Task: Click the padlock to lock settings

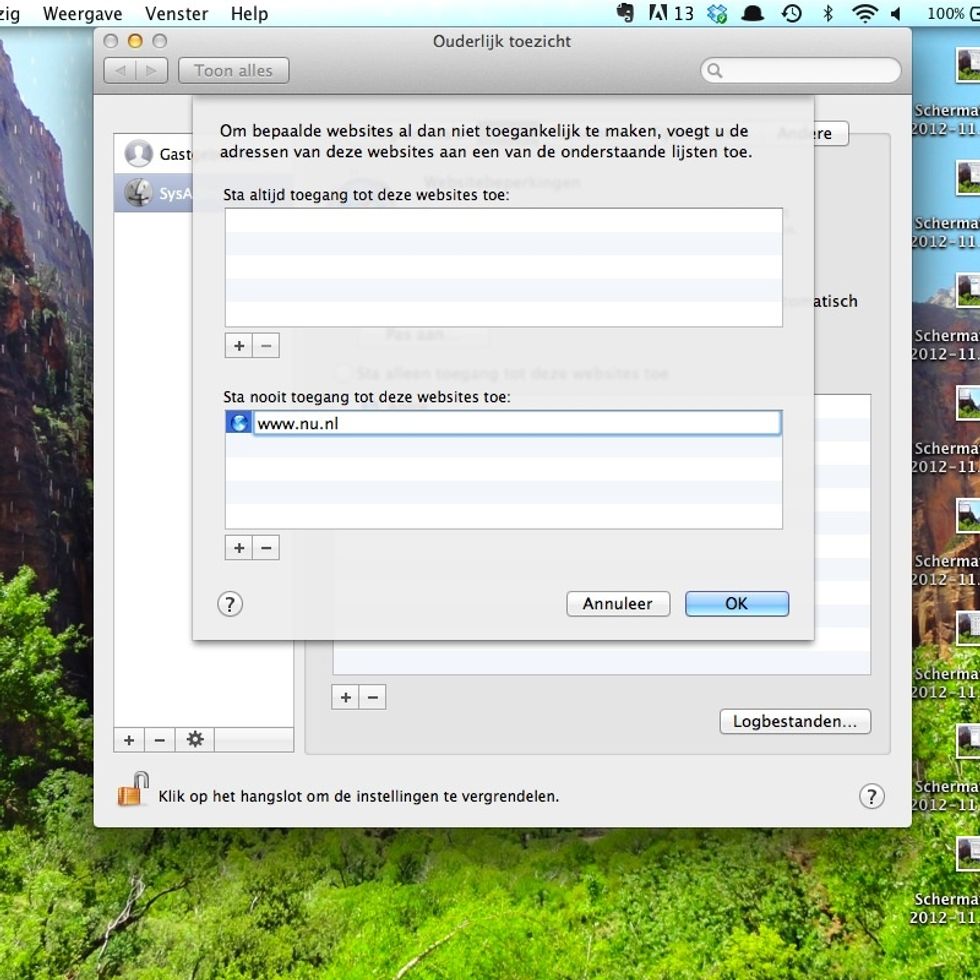Action: (x=132, y=789)
